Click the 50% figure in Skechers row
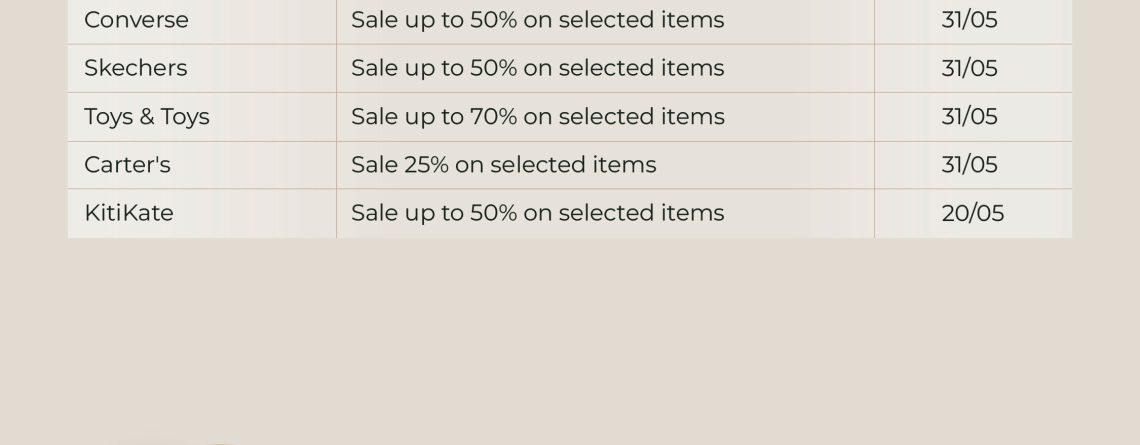The height and width of the screenshot is (445, 1140). pos(494,68)
